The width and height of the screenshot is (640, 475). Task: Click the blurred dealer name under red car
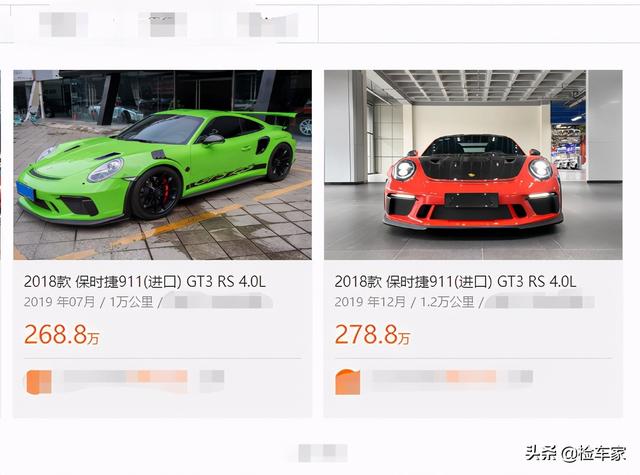(434, 376)
